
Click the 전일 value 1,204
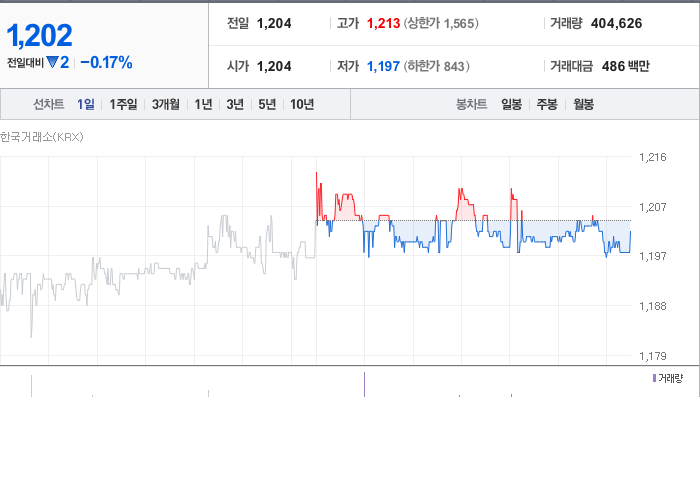[x=274, y=23]
